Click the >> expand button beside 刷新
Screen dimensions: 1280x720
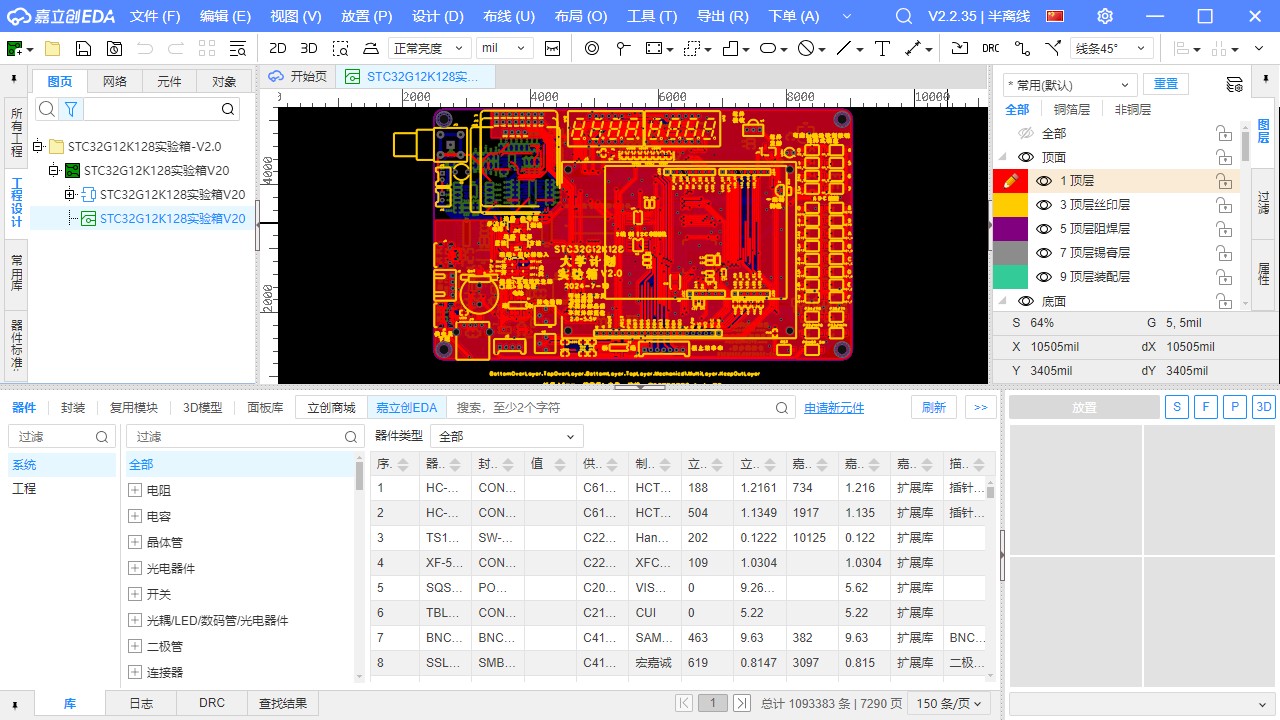click(980, 407)
